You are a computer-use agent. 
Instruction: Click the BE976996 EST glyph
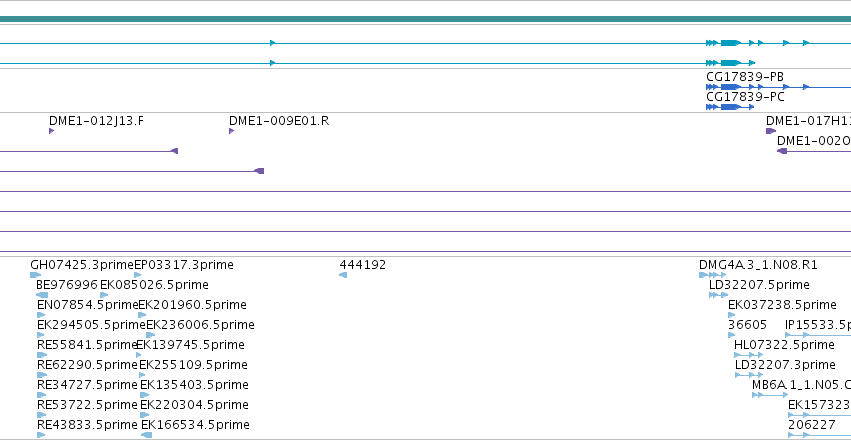coord(42,295)
